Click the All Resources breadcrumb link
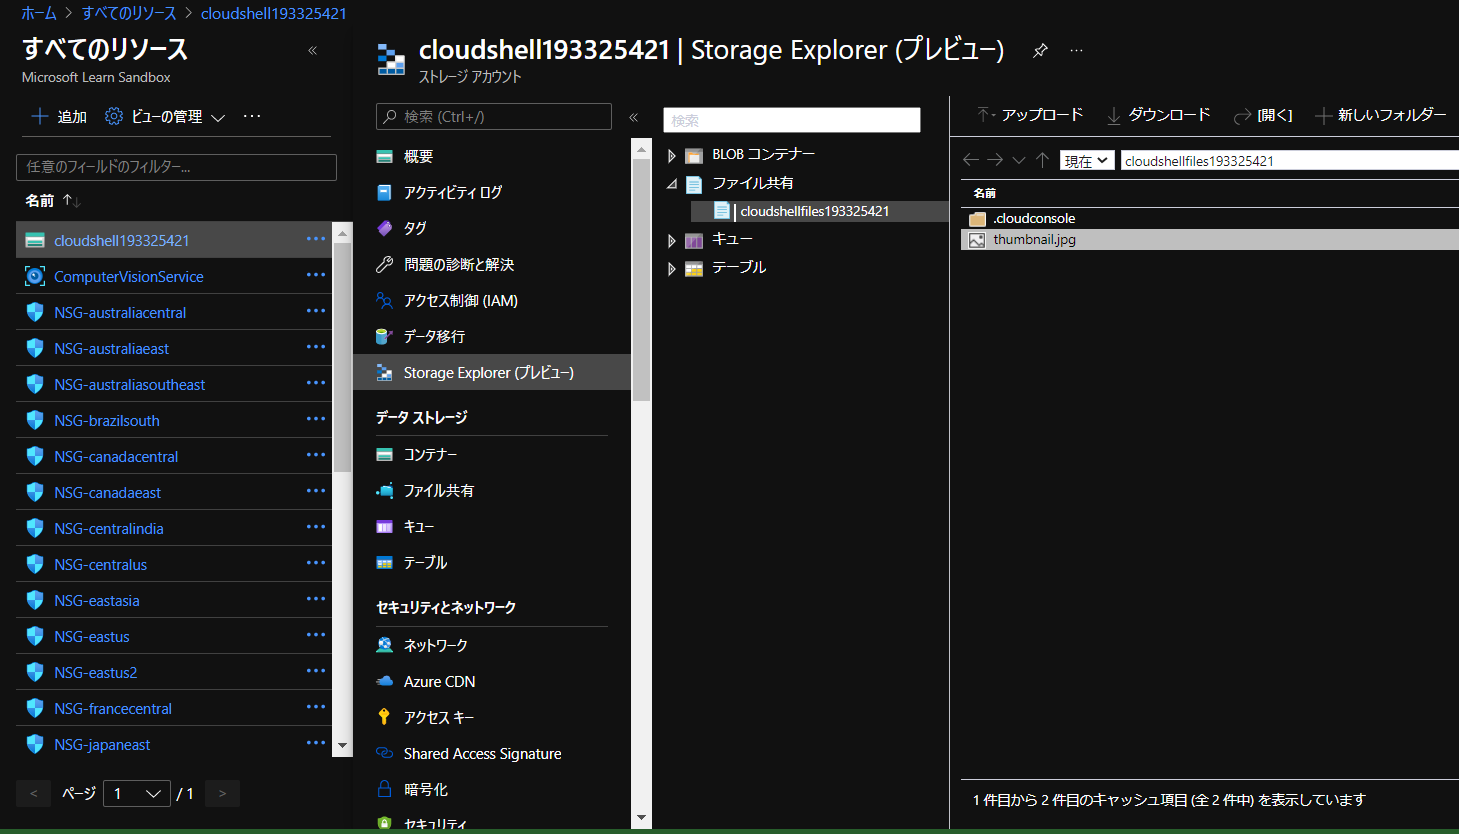 [129, 13]
